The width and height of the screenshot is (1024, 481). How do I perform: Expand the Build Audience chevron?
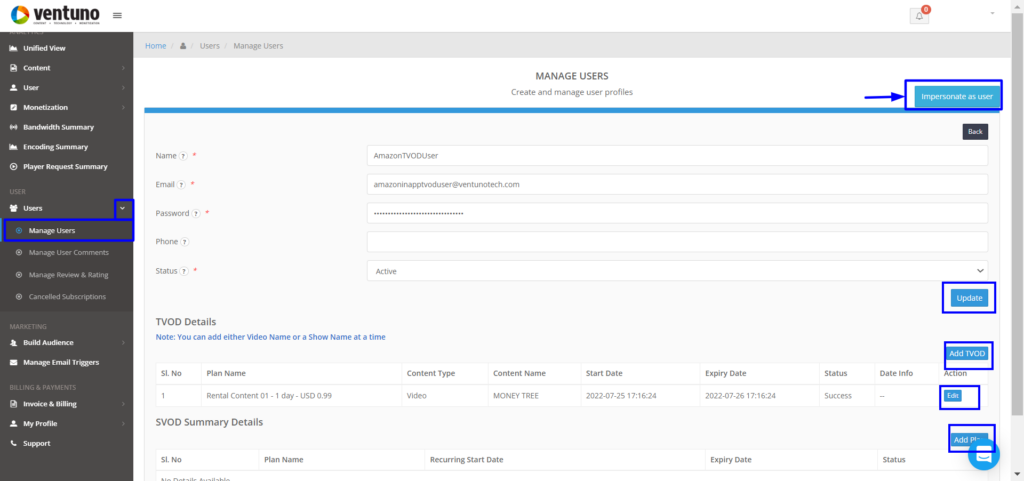coord(123,343)
